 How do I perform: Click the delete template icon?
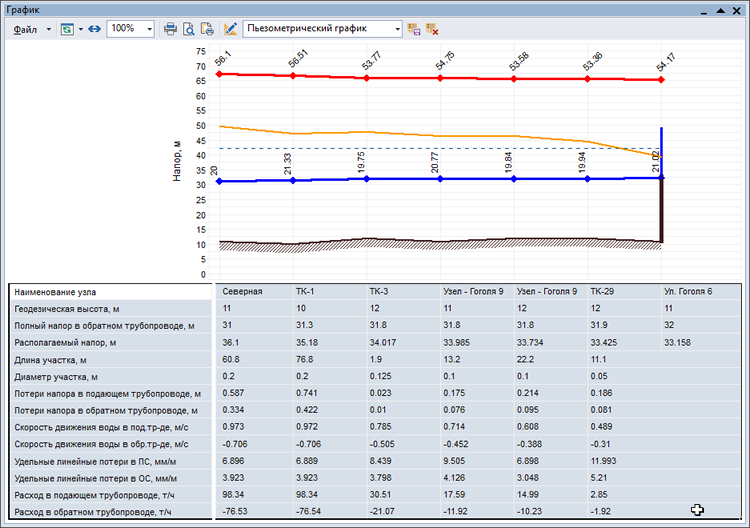(432, 29)
